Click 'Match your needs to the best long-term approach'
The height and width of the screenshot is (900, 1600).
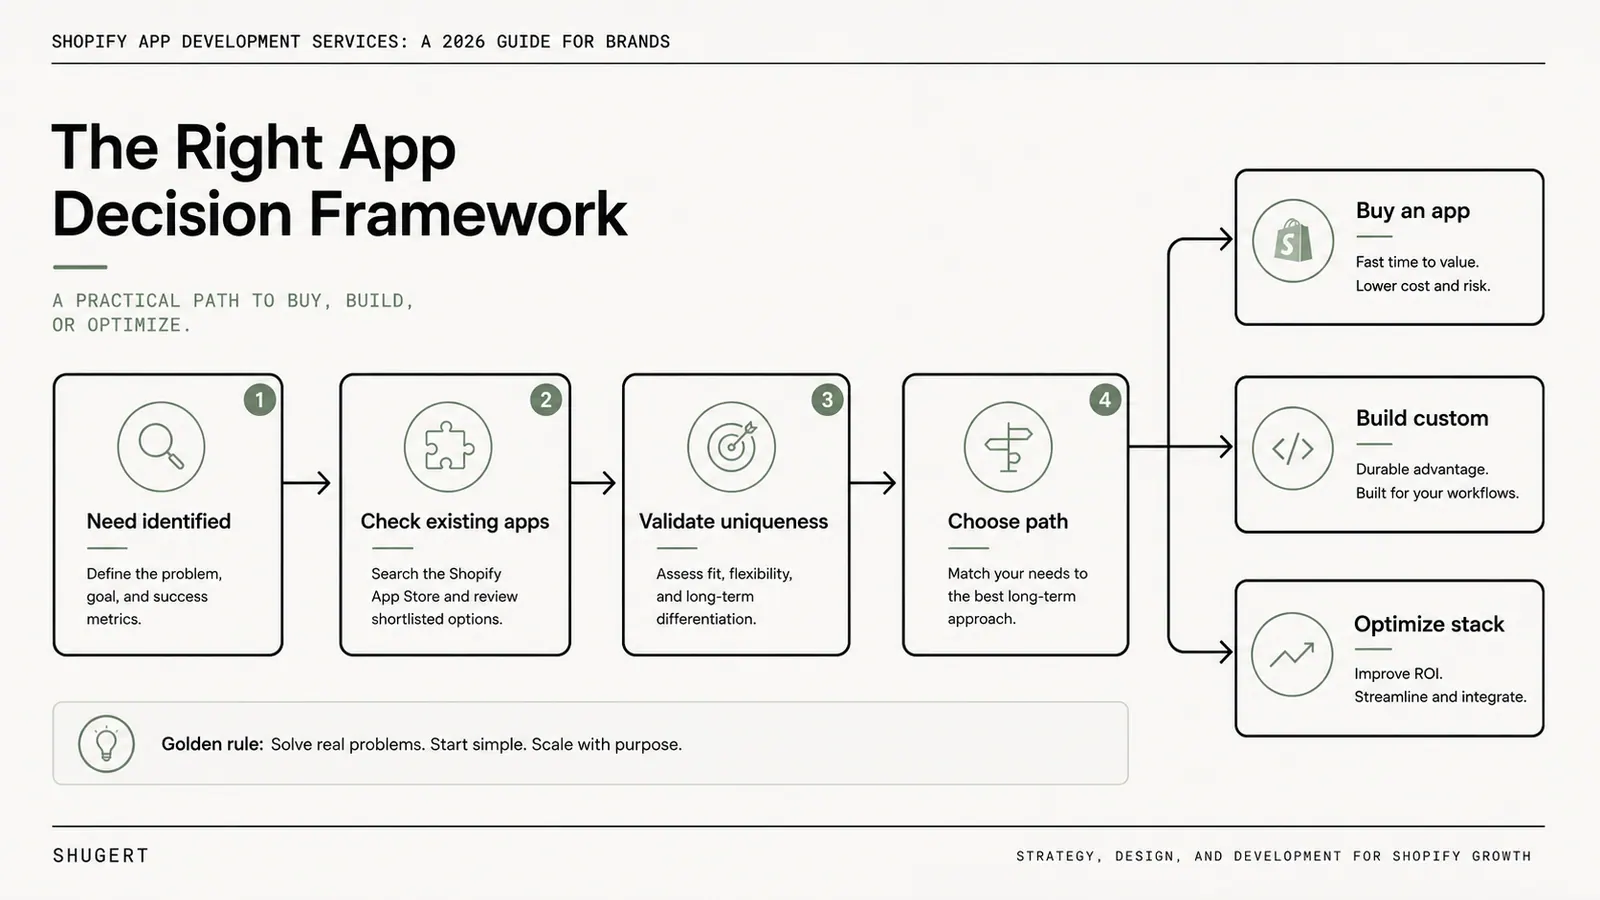(1018, 596)
